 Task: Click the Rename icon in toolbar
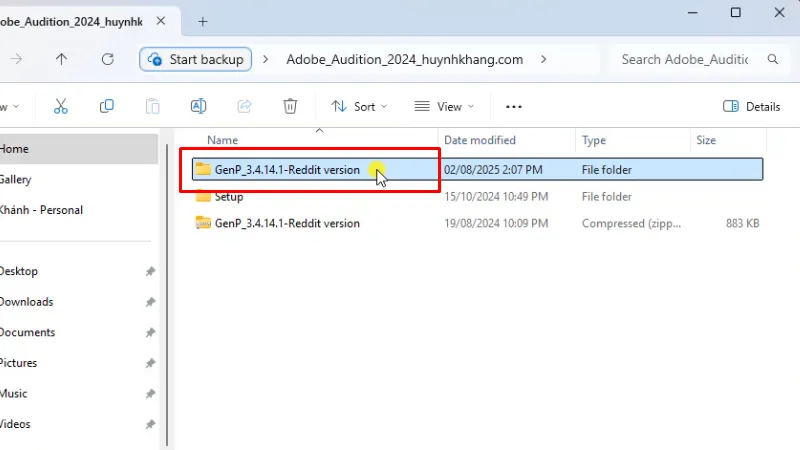[x=198, y=106]
